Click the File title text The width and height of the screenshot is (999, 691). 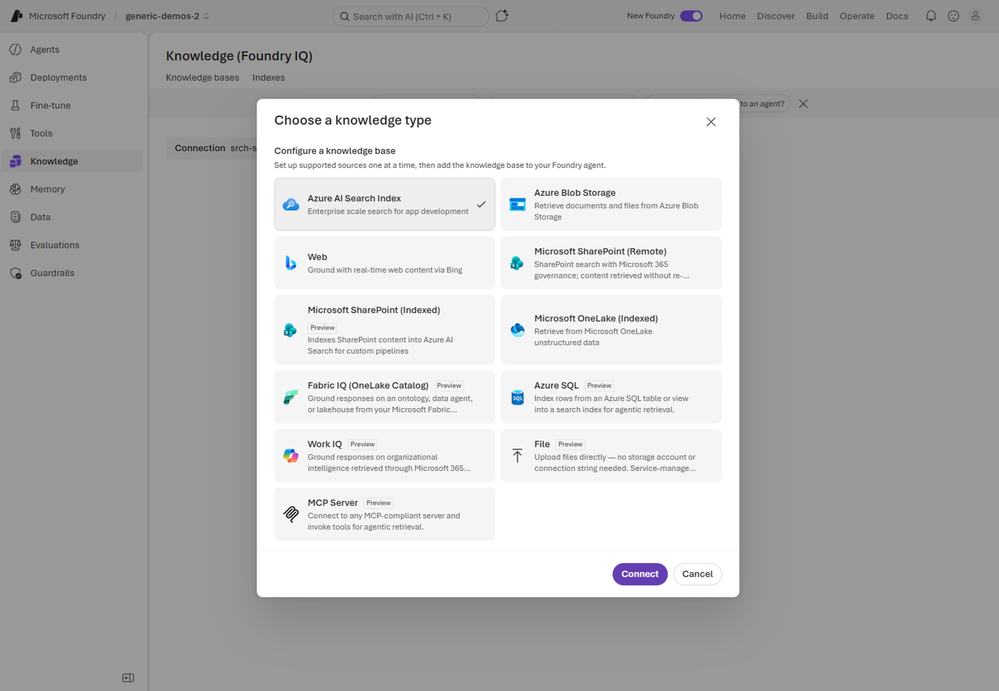(x=542, y=444)
